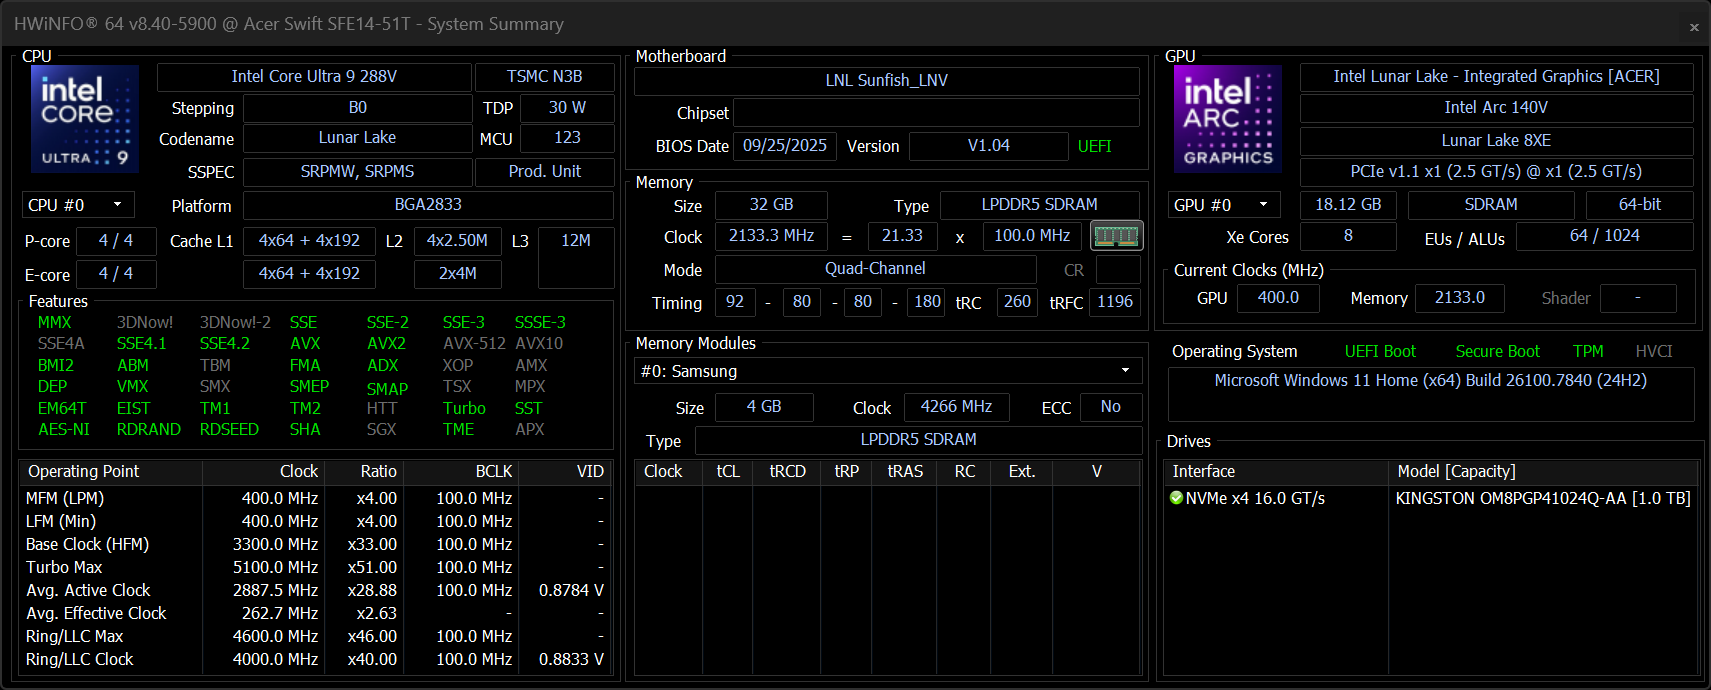Click the TSMC N3B field
Viewport: 1711px width, 690px height.
click(x=545, y=77)
